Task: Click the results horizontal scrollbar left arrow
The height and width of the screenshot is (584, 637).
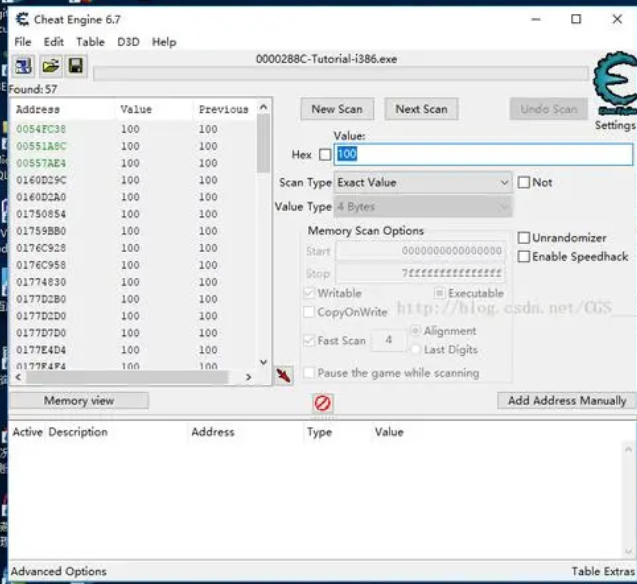Action: pyautogui.click(x=18, y=377)
